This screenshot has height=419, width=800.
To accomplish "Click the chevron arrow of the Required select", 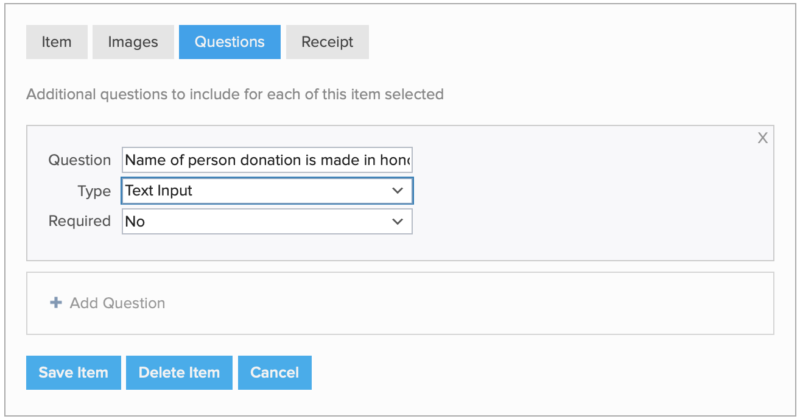I will pyautogui.click(x=397, y=221).
